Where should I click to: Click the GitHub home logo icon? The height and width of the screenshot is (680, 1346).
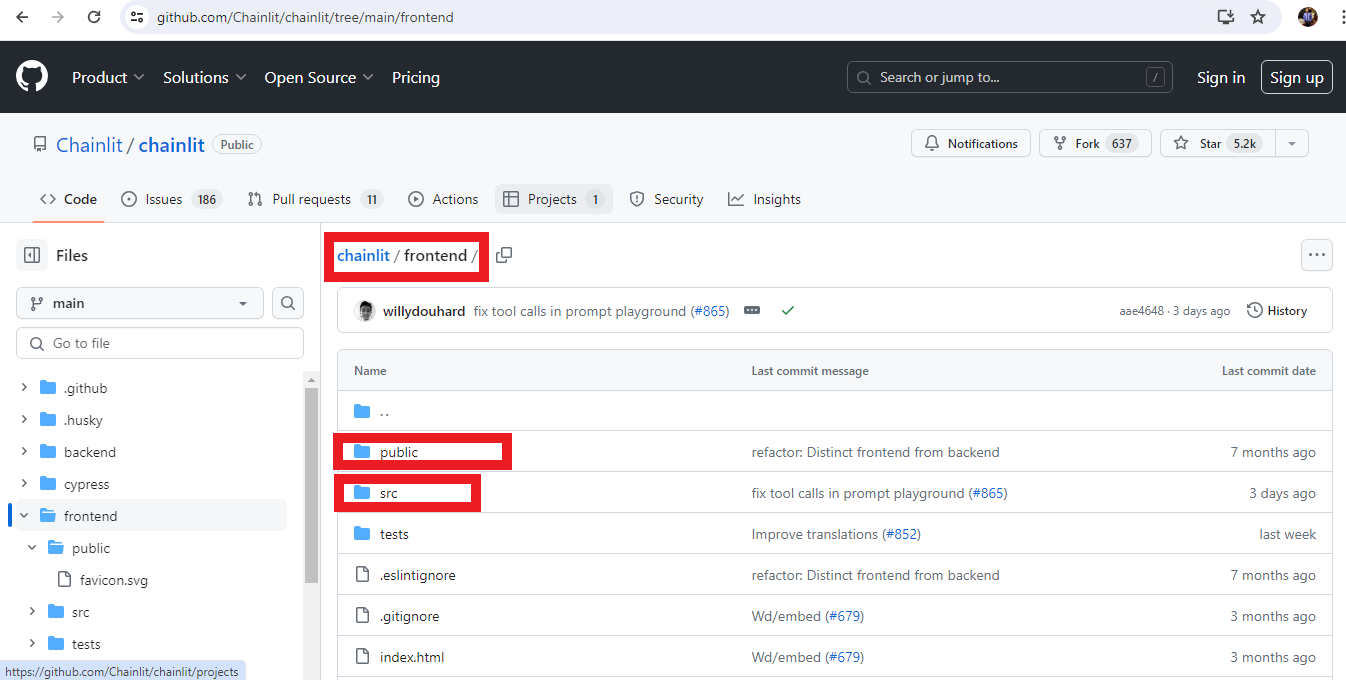31,76
